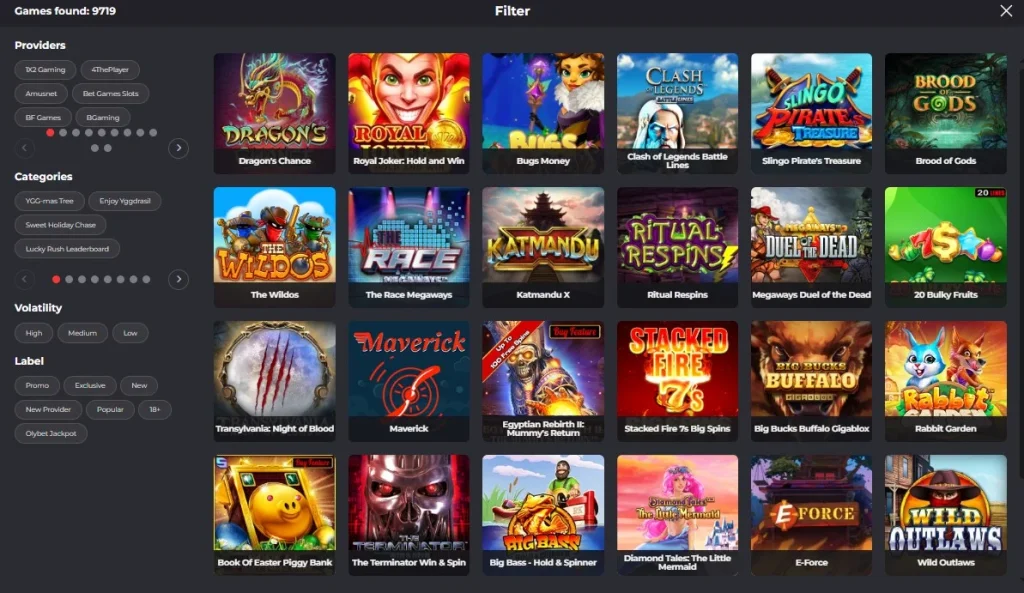Open The Terminator Win & Spin game
The height and width of the screenshot is (593, 1024).
tap(409, 515)
